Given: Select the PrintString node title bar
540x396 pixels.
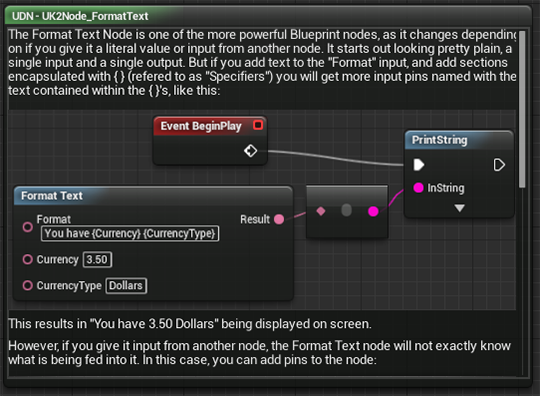Looking at the screenshot, I should 459,140.
